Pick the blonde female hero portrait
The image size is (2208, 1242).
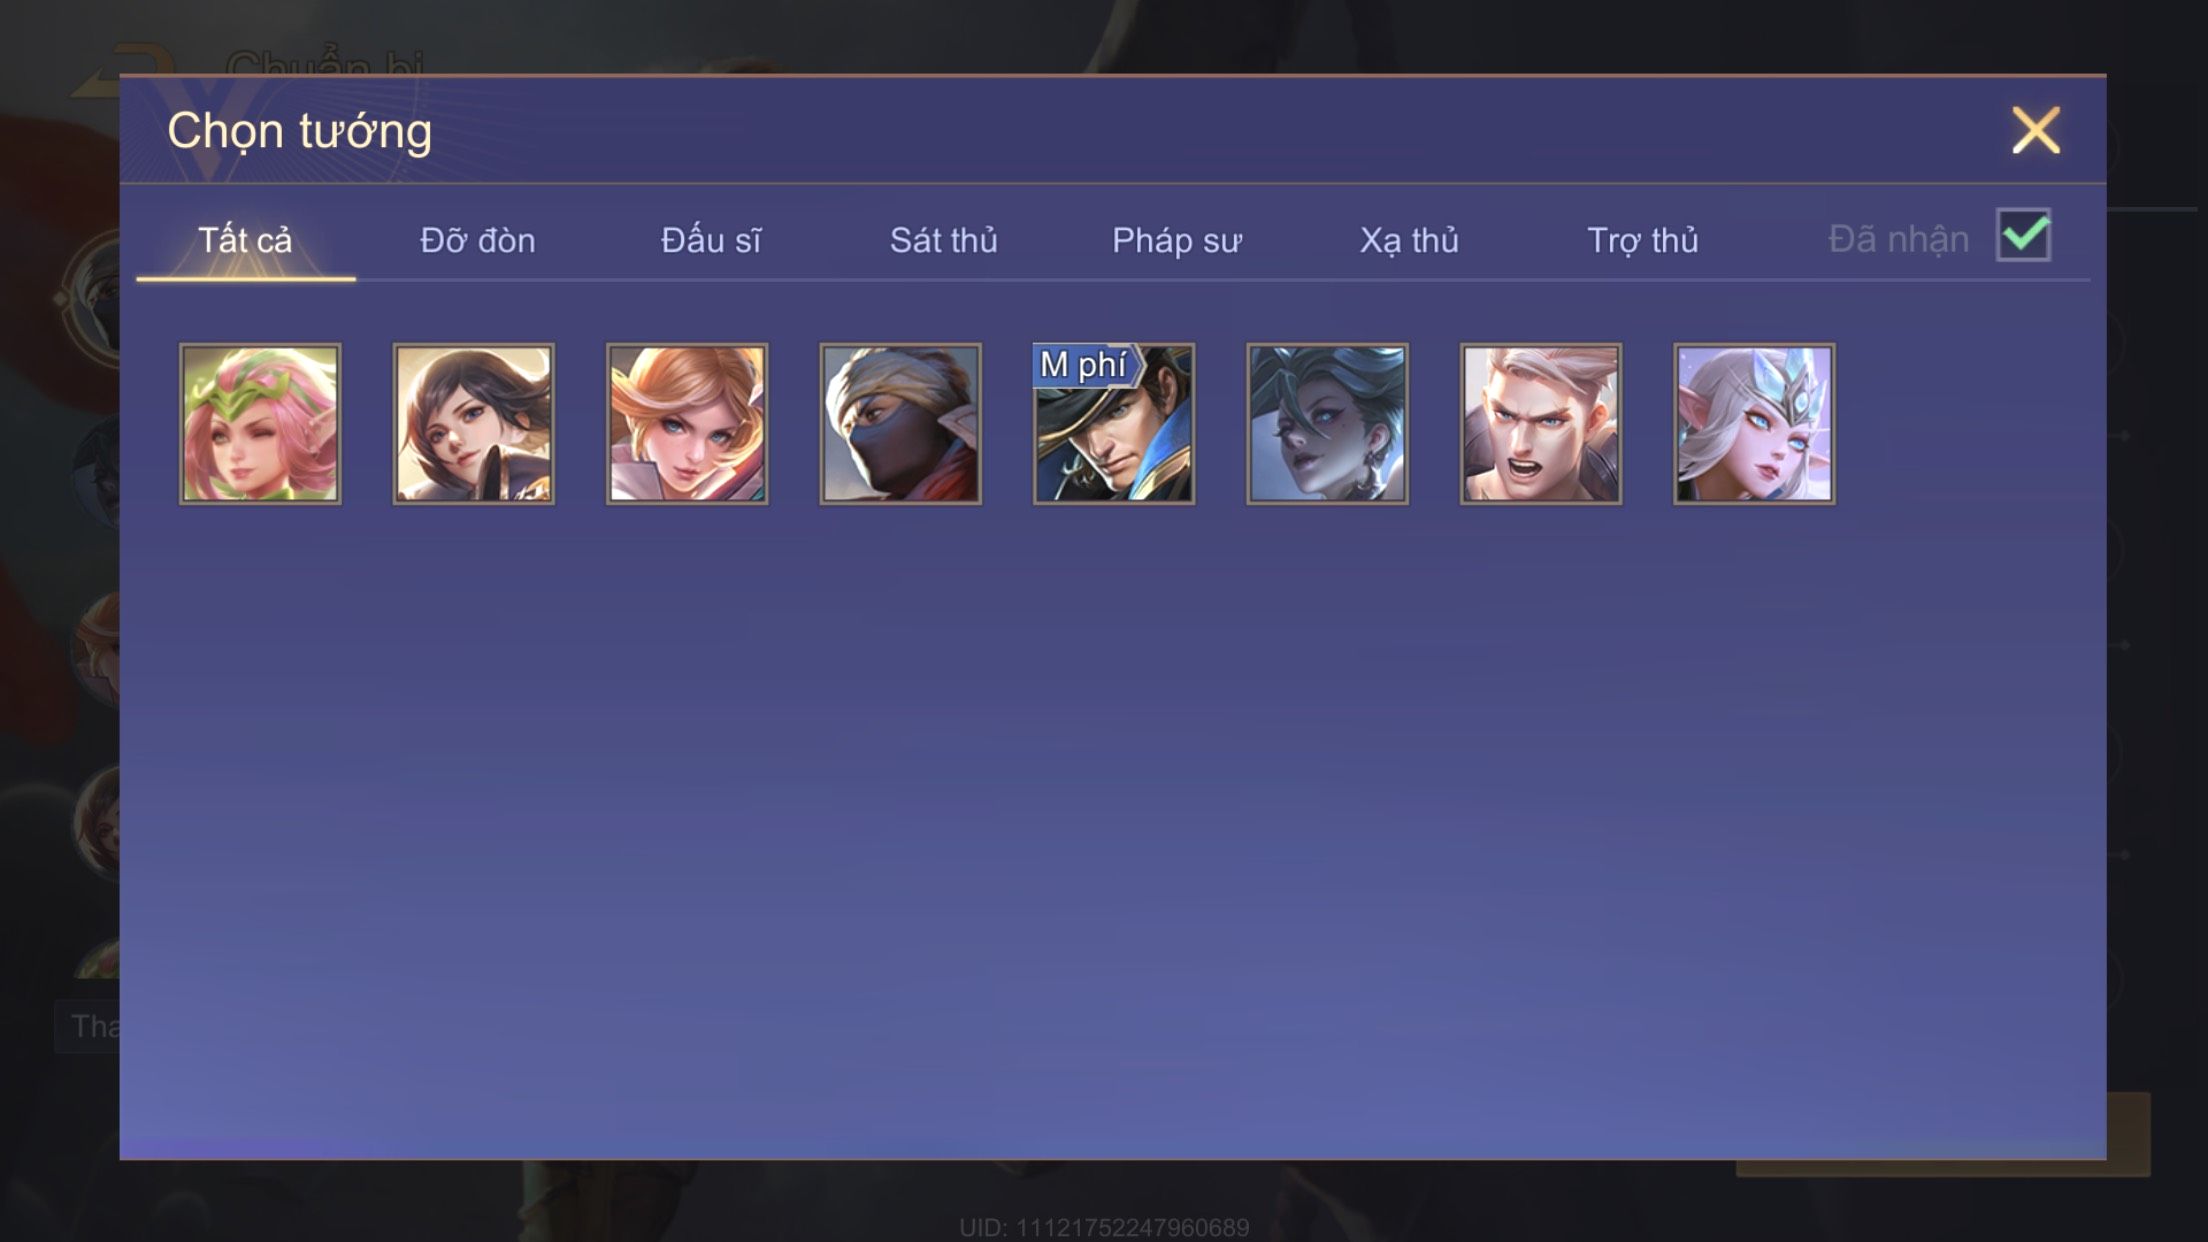pyautogui.click(x=687, y=424)
